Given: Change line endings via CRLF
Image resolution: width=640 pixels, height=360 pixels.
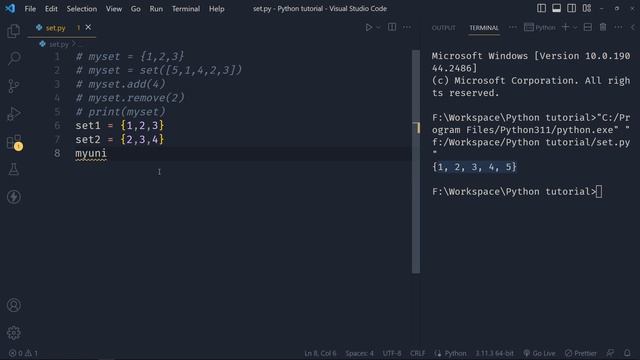Looking at the screenshot, I should click(418, 353).
